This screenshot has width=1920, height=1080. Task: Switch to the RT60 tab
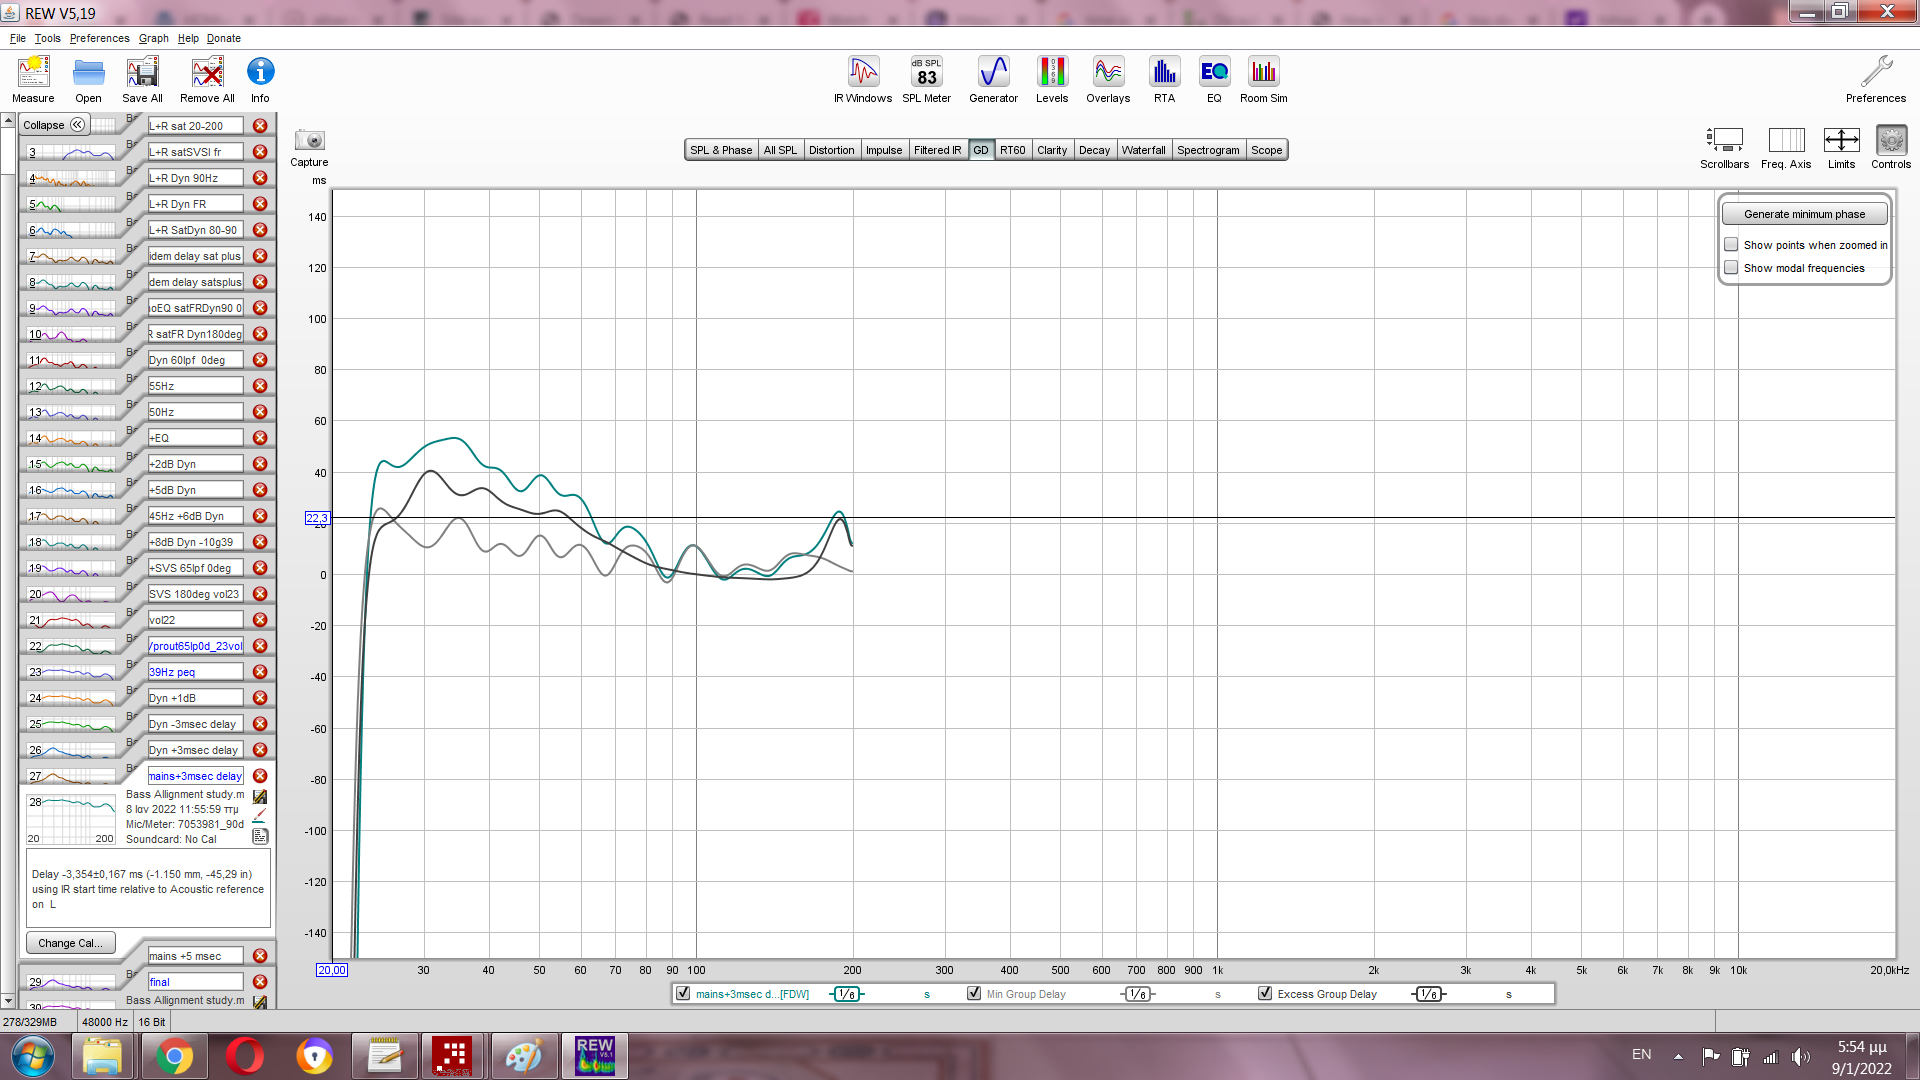click(x=1012, y=150)
